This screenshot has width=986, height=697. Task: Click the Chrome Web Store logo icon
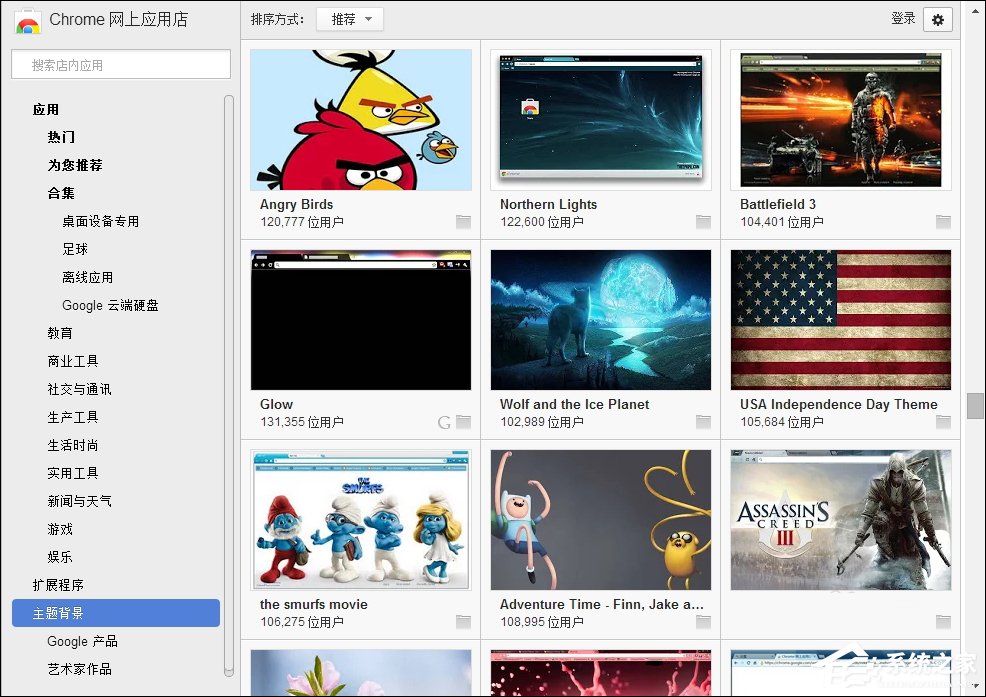pyautogui.click(x=27, y=20)
